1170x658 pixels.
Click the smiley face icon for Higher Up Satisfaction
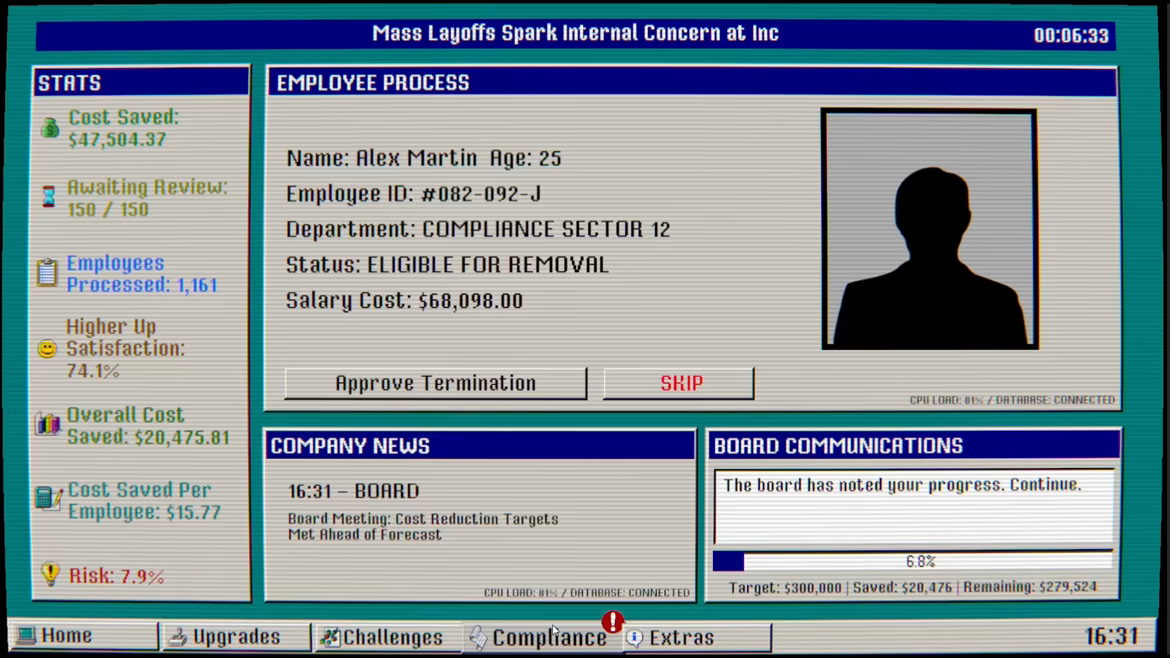[47, 348]
